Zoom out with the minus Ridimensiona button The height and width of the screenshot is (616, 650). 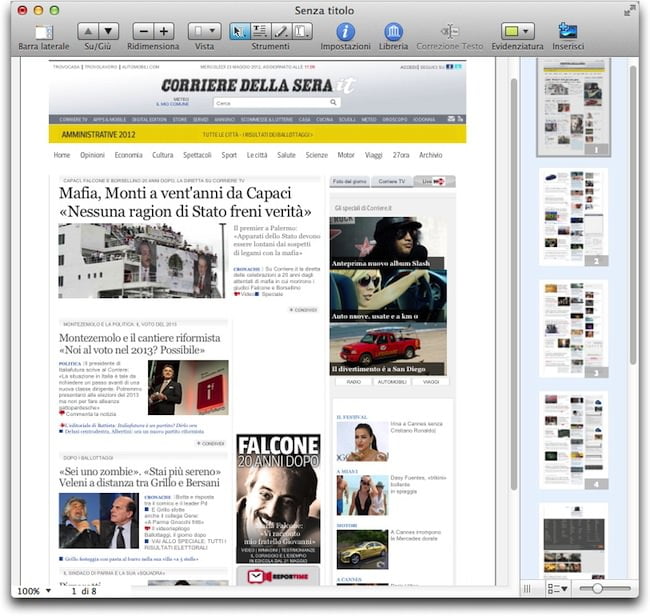pyautogui.click(x=143, y=32)
